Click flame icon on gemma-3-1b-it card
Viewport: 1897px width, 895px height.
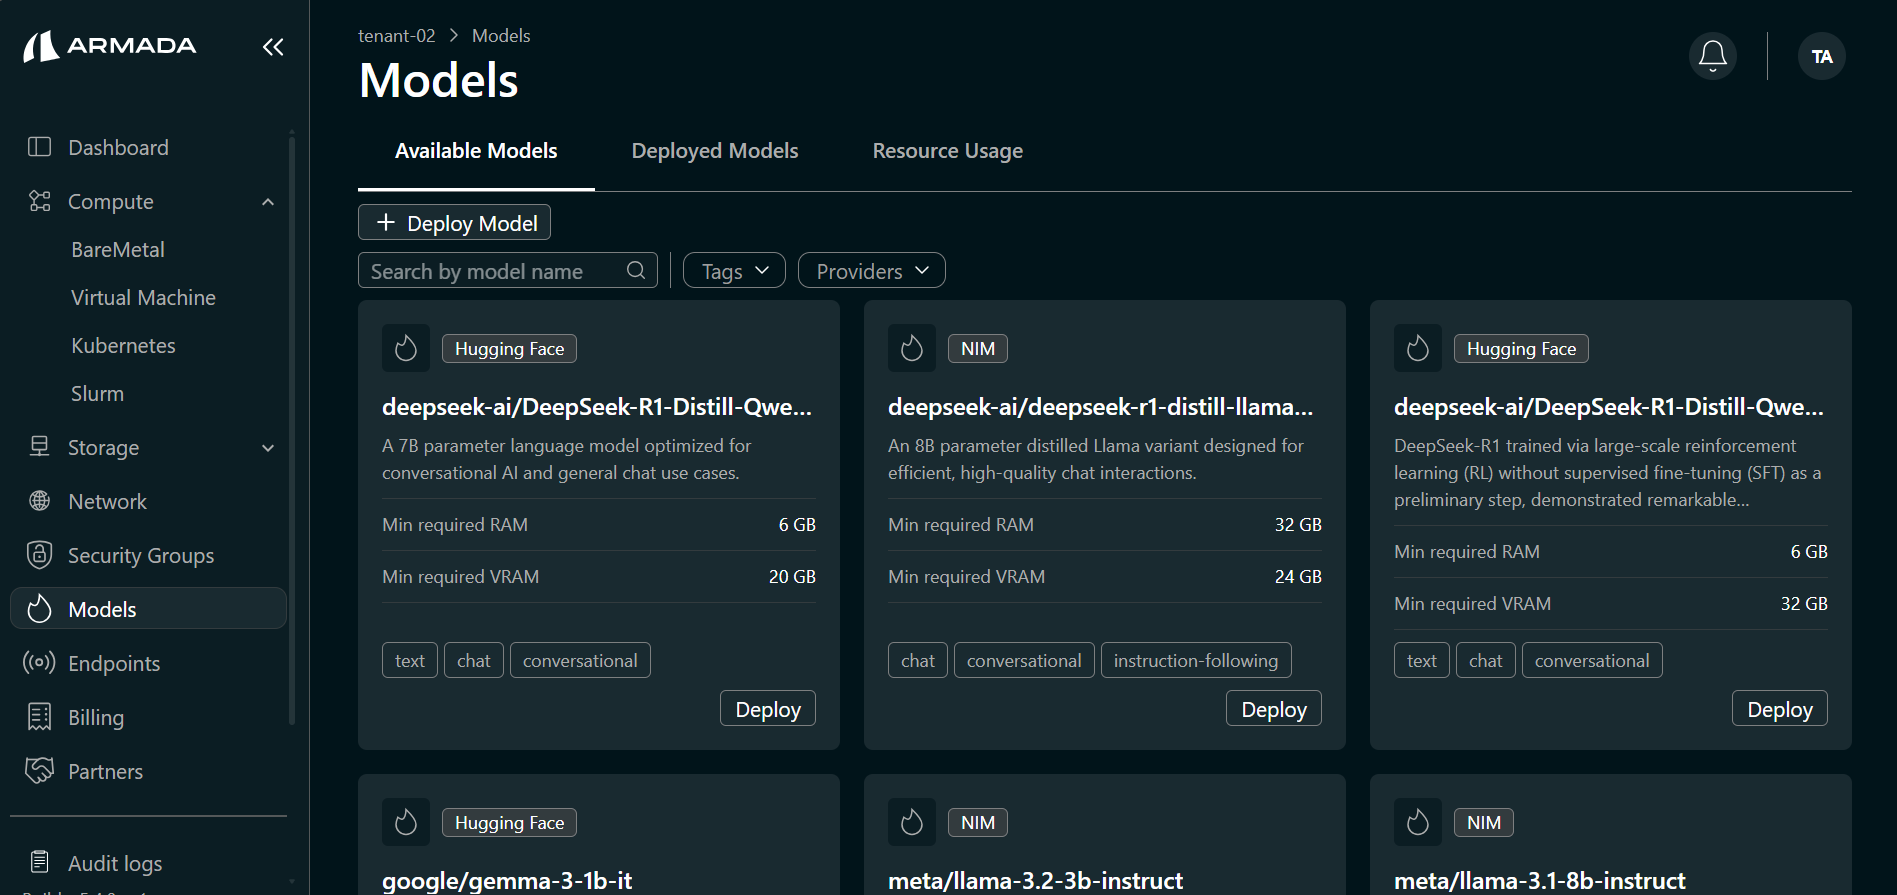[406, 822]
